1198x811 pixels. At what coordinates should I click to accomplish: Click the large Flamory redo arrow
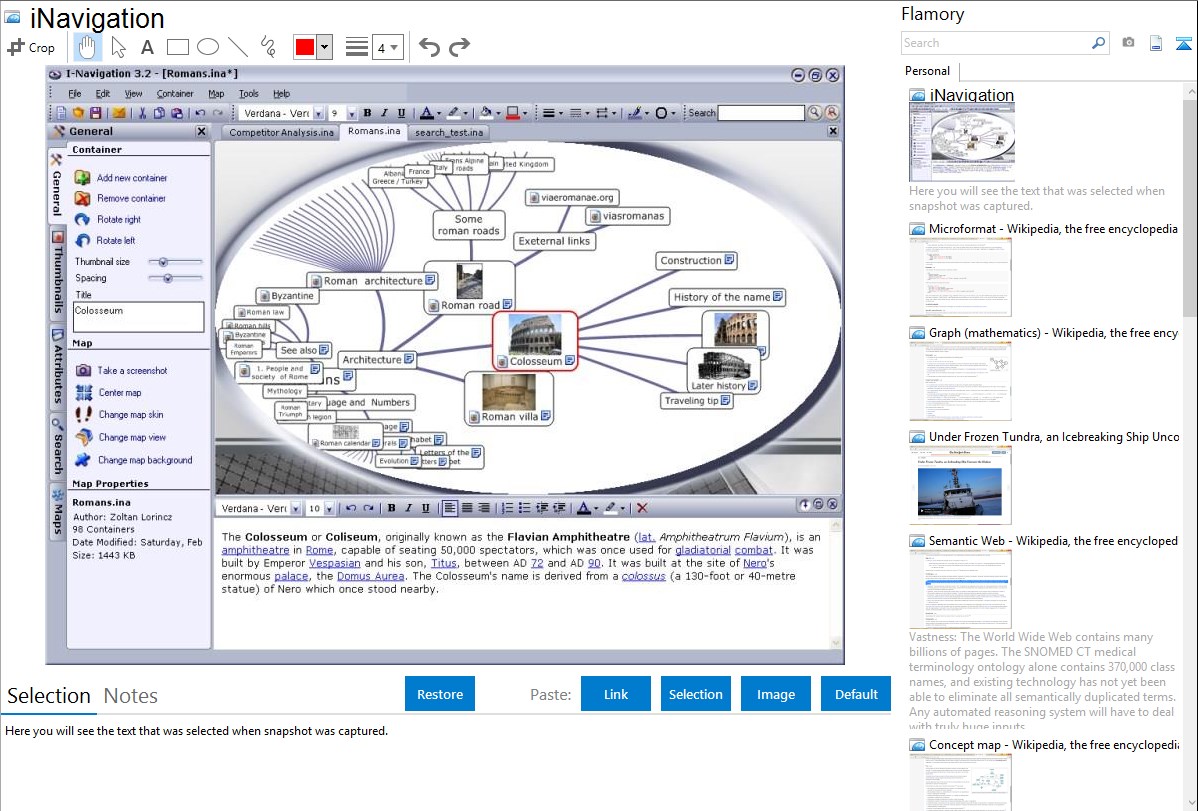coord(459,47)
